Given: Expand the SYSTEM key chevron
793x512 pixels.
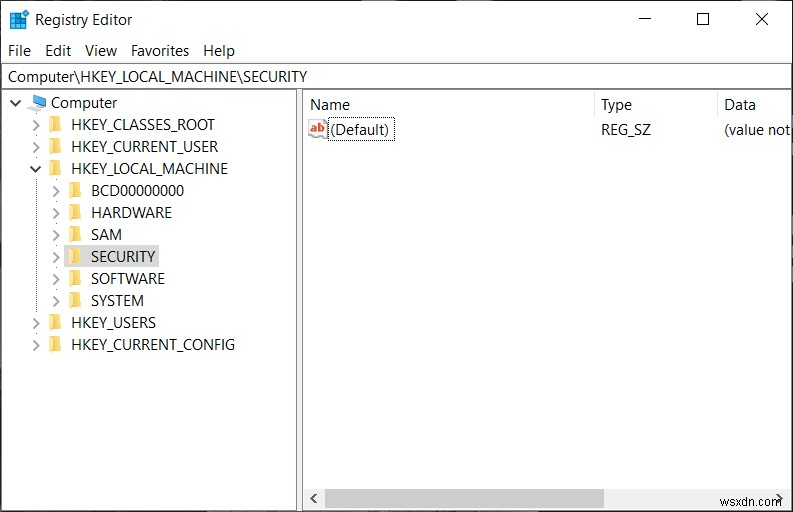Looking at the screenshot, I should pyautogui.click(x=56, y=301).
